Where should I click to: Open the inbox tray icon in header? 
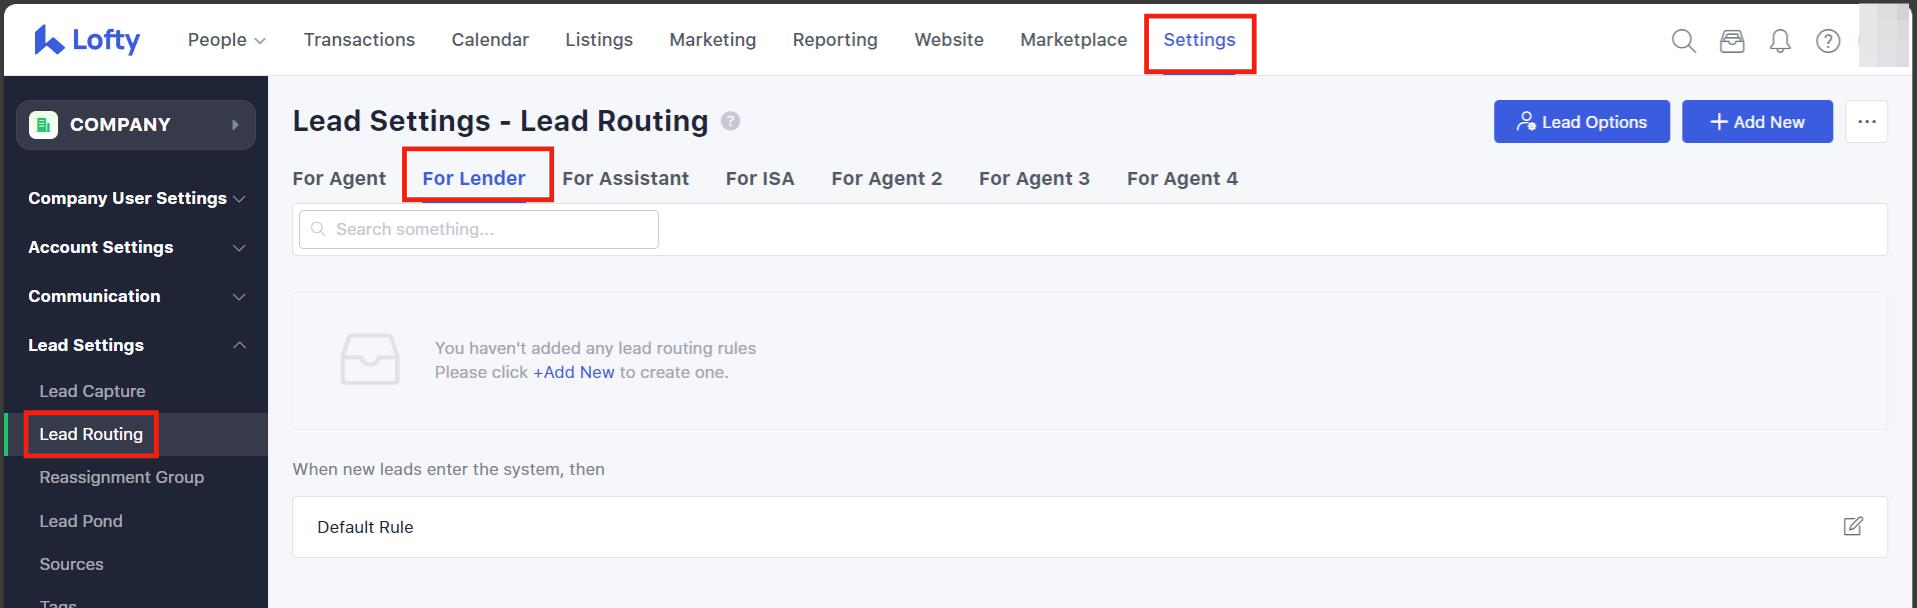pos(1731,41)
